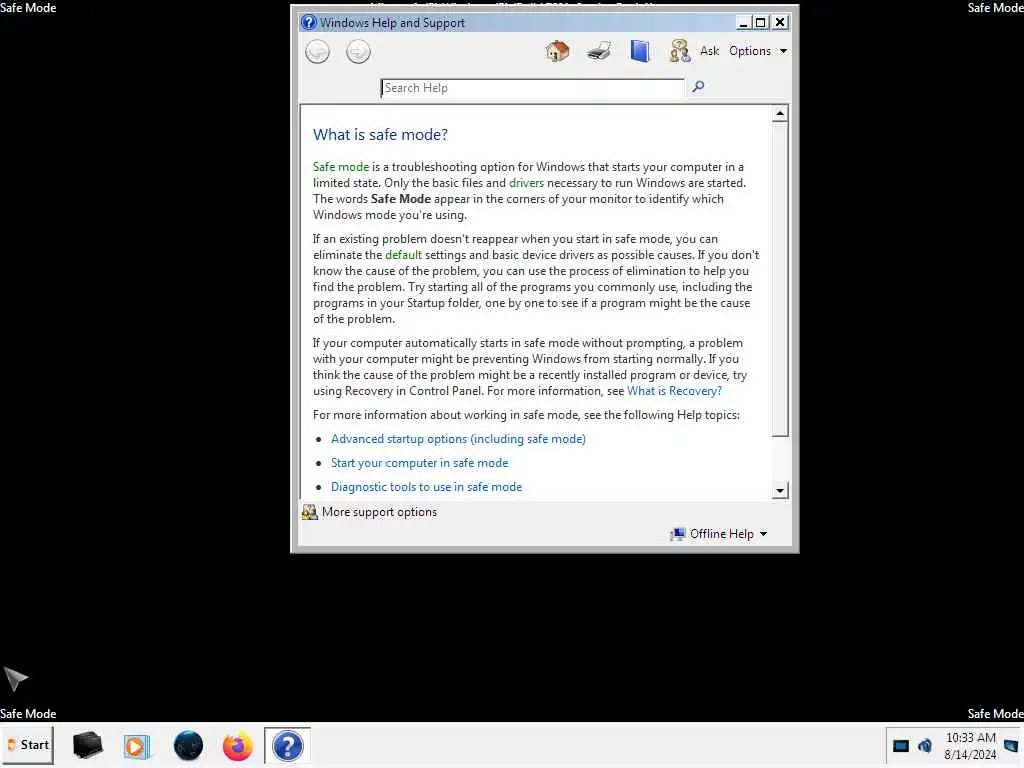
Task: Open More support options
Action: click(x=379, y=512)
